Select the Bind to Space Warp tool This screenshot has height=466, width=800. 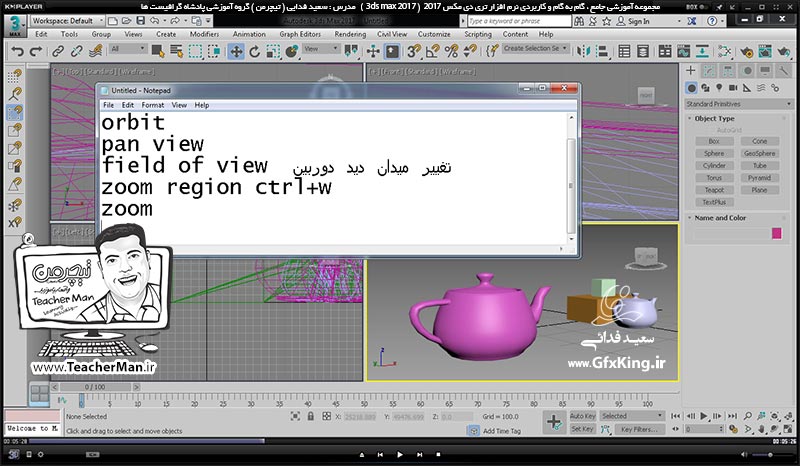tap(95, 52)
